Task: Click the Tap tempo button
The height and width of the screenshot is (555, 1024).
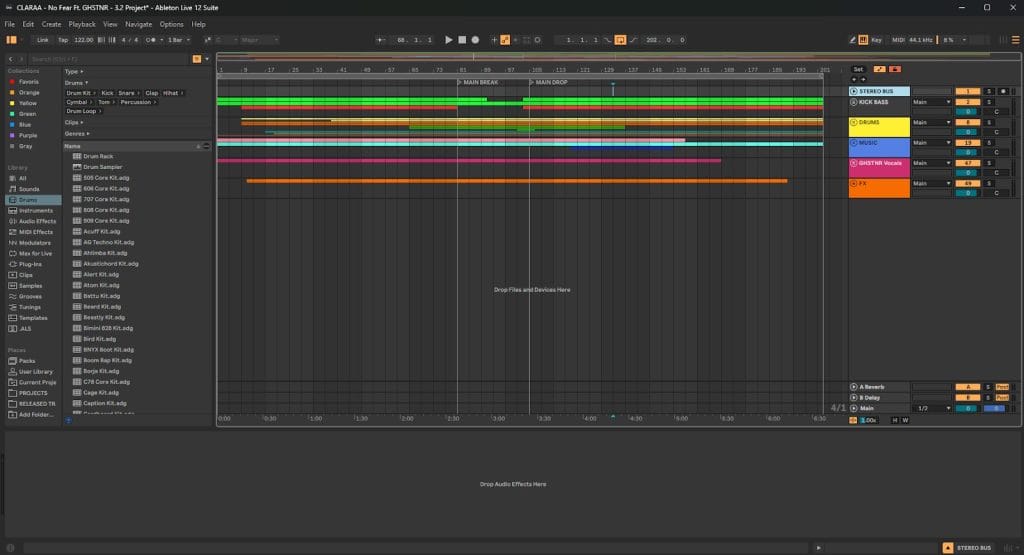Action: click(x=63, y=40)
